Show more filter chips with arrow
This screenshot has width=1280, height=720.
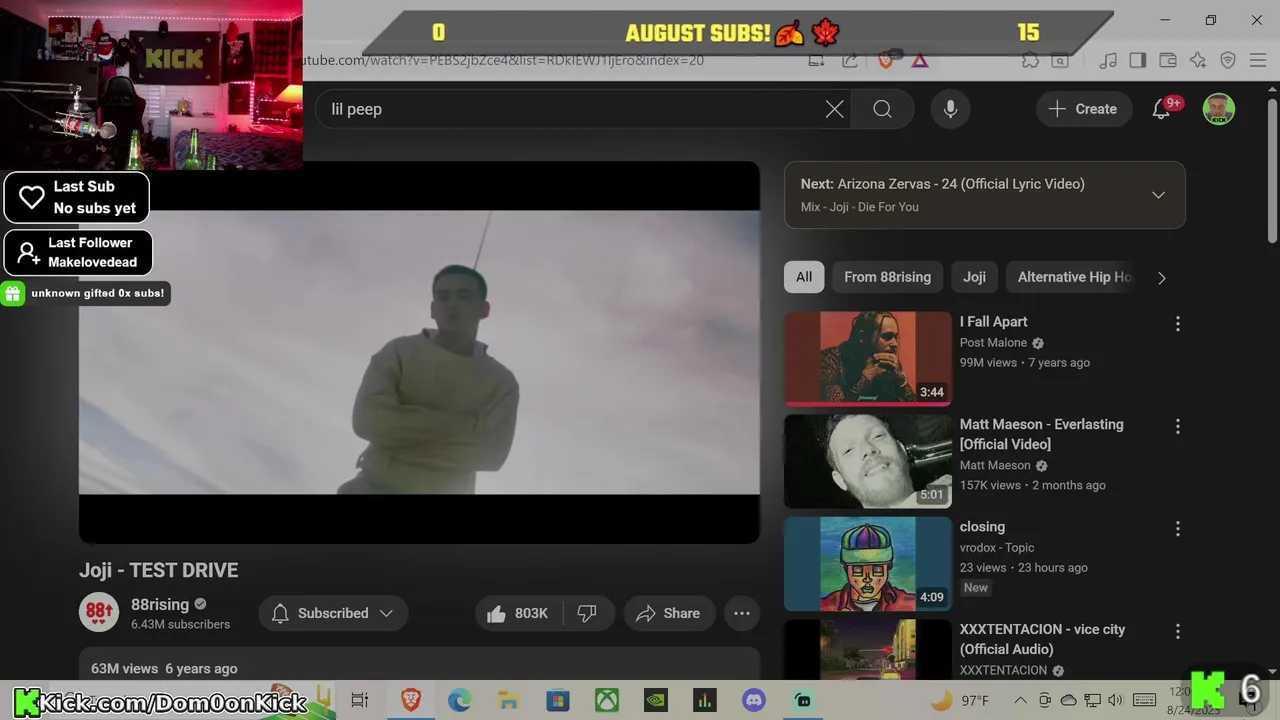click(x=1161, y=278)
